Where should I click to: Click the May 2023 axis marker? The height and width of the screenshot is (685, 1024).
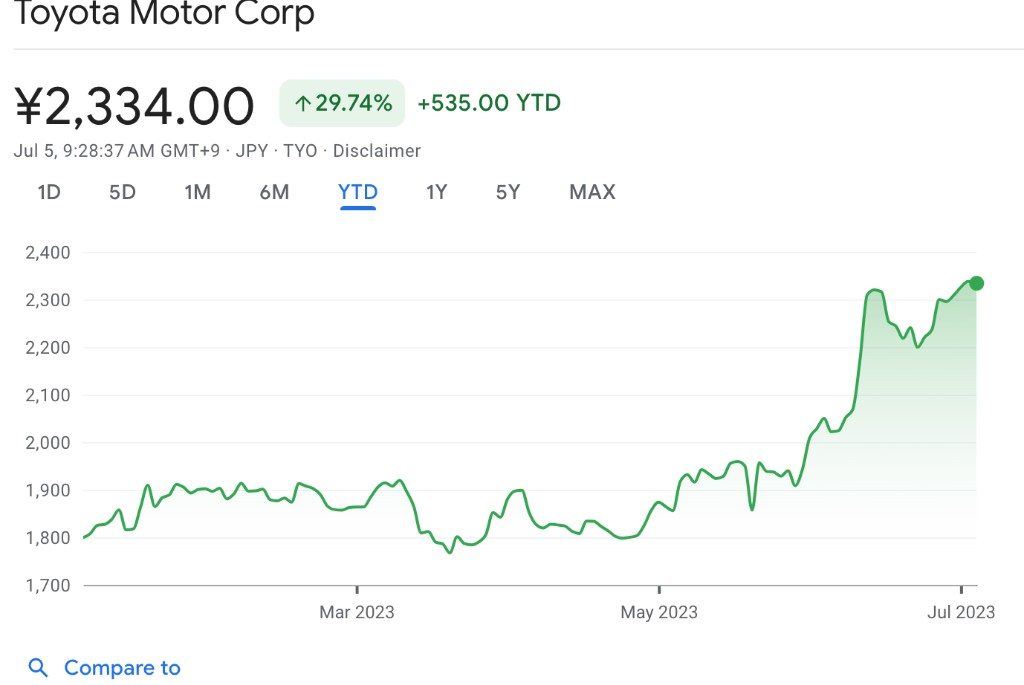tap(659, 611)
